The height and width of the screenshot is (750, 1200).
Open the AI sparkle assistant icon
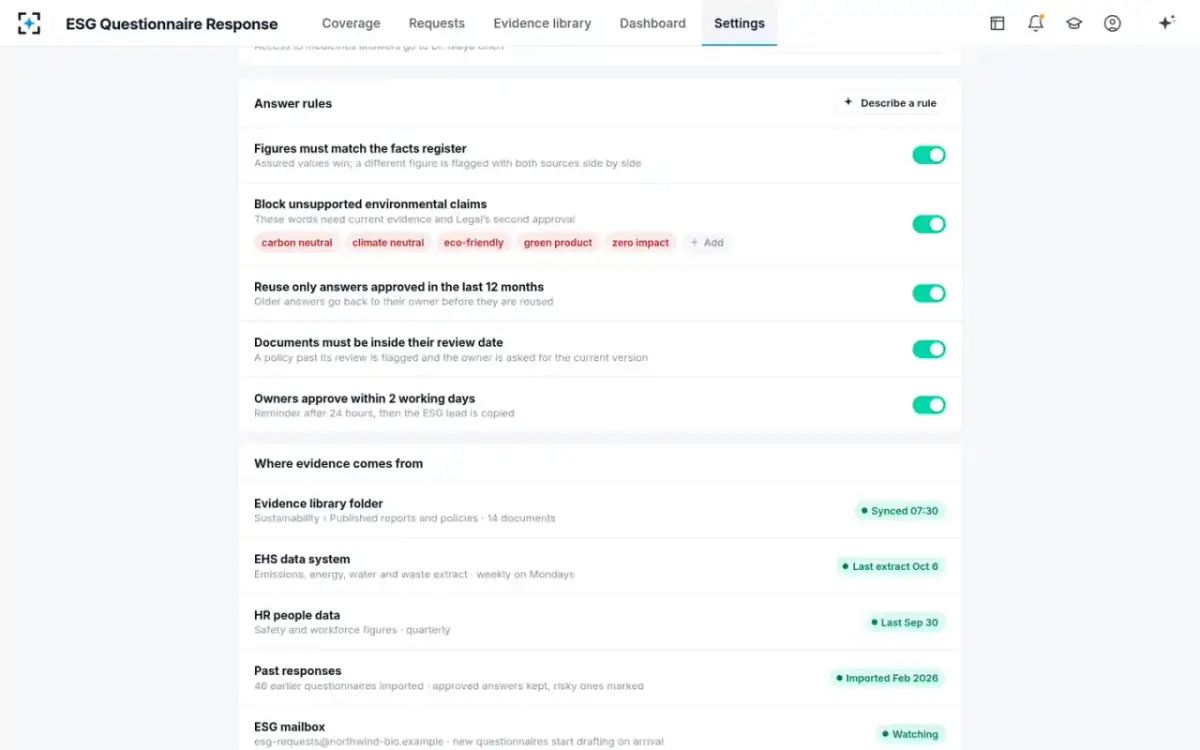[1166, 23]
